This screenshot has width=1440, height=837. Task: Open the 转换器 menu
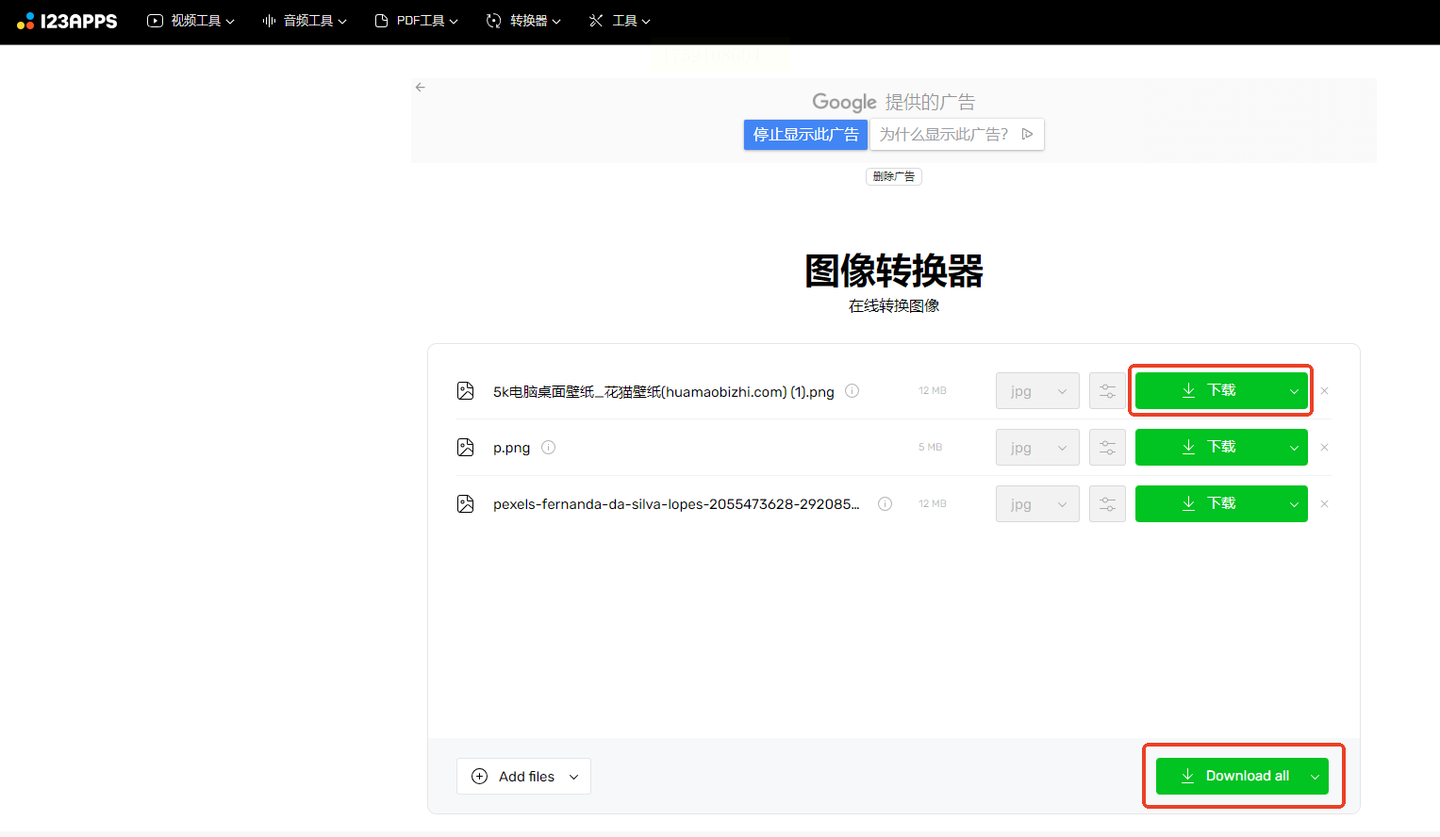(523, 20)
